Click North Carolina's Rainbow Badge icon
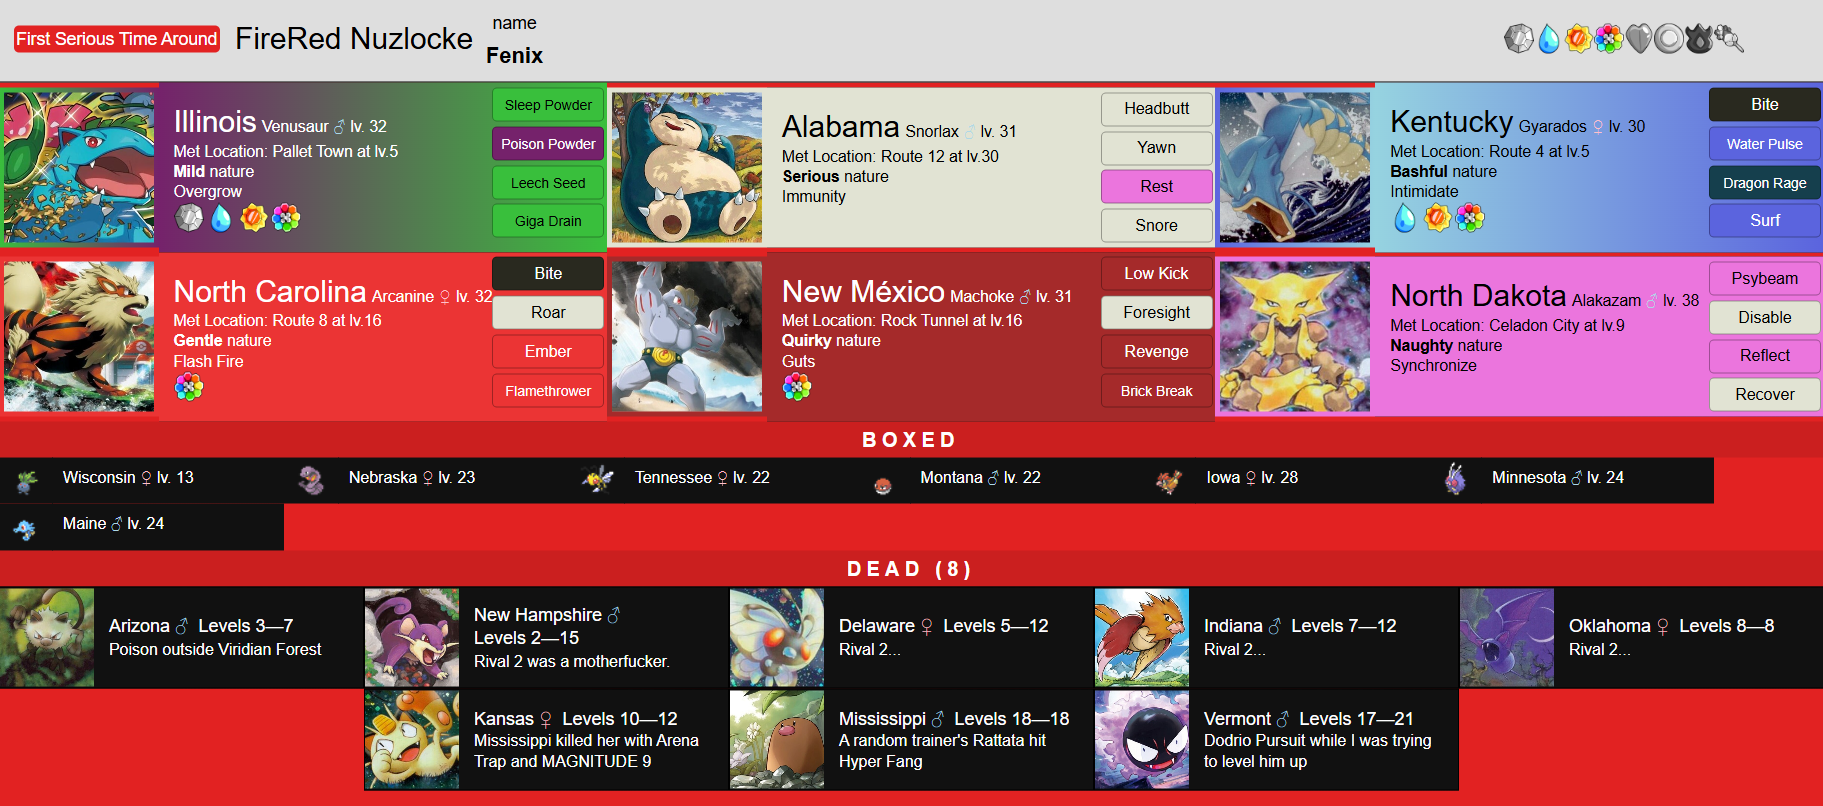Viewport: 1823px width, 806px height. coord(189,387)
